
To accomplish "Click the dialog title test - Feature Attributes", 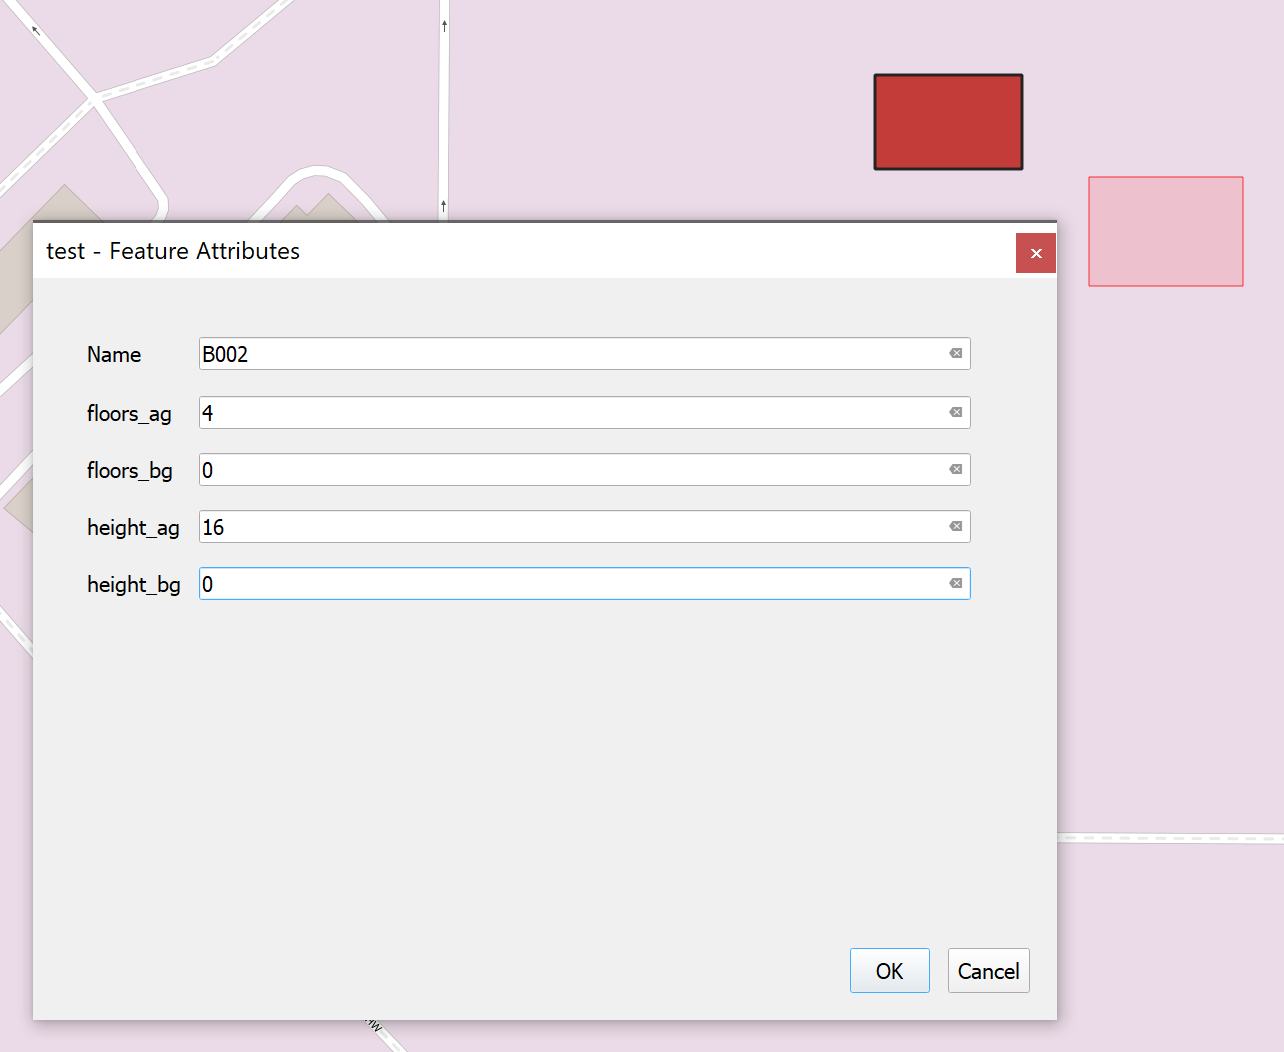I will click(172, 251).
